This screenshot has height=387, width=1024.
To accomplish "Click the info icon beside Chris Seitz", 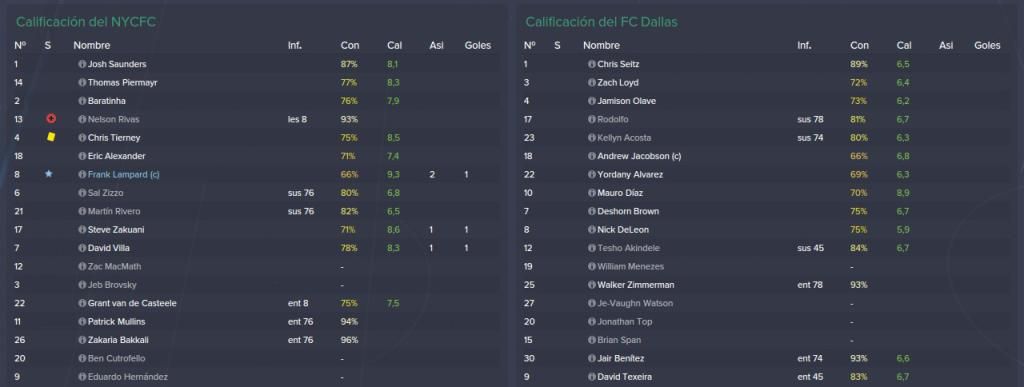I will coord(592,65).
